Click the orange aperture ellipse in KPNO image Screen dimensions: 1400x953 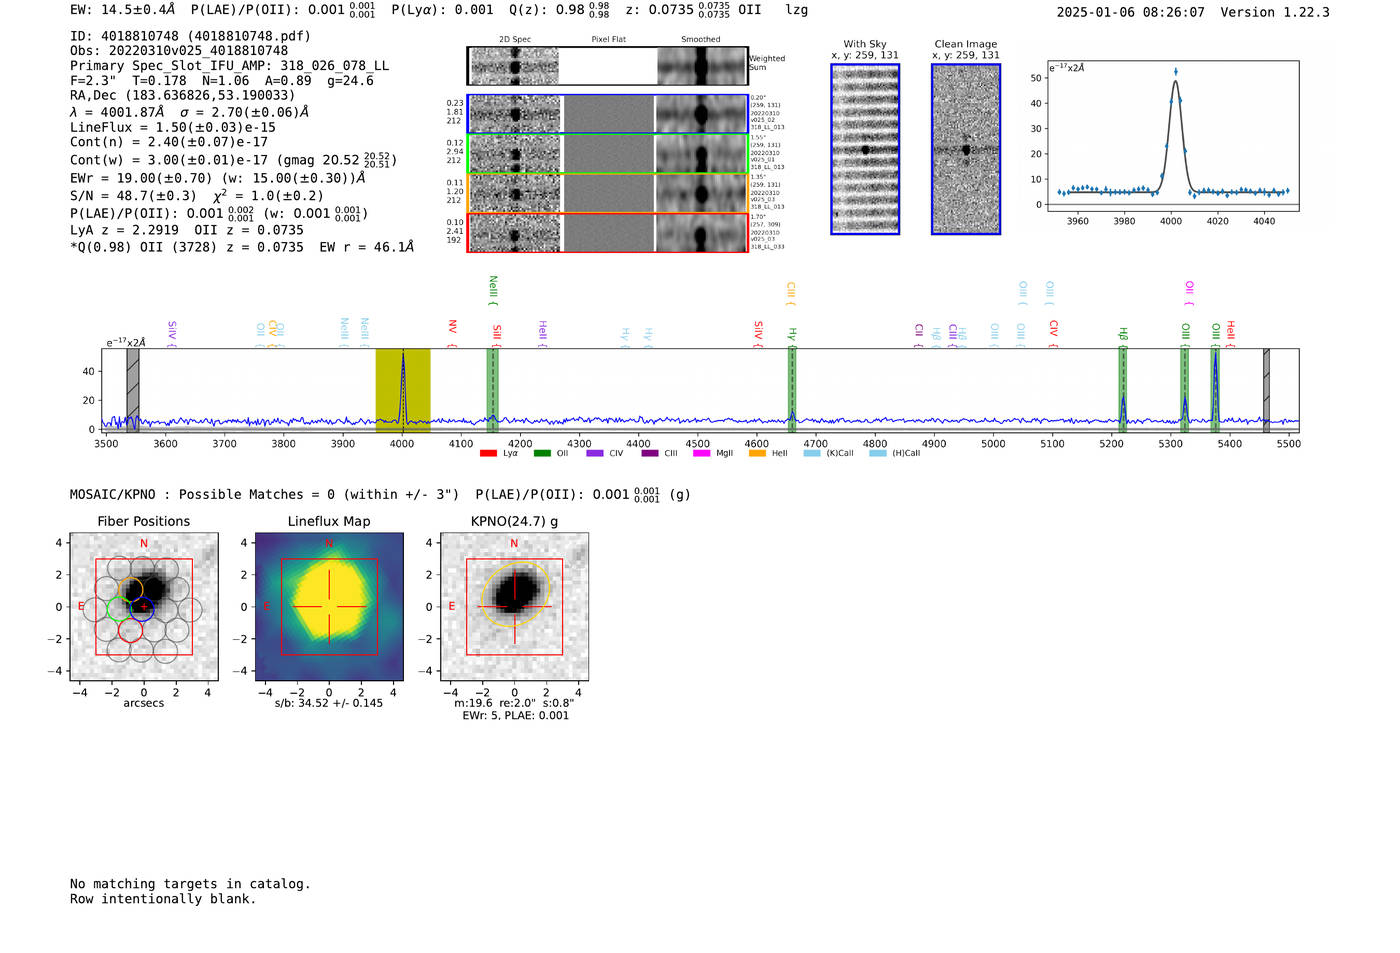[x=515, y=594]
